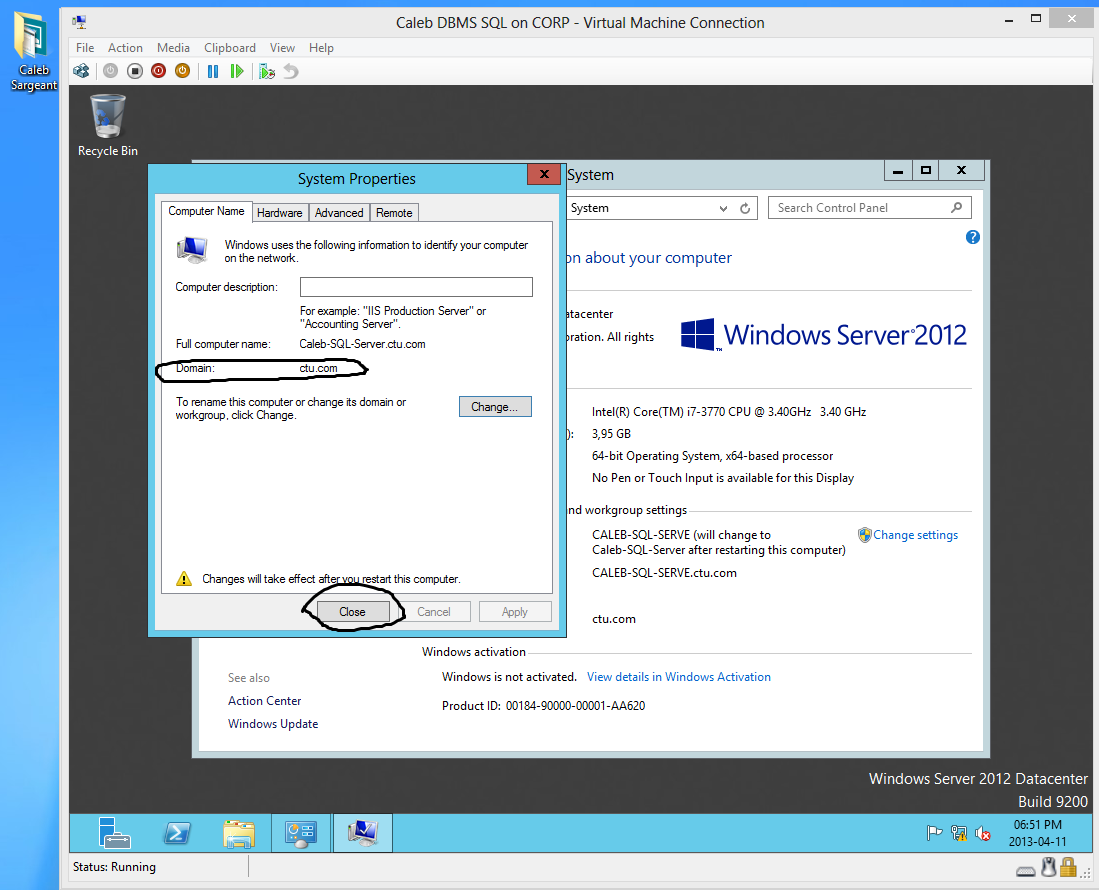Click the refresh icon beside the System address bar
This screenshot has width=1099, height=890.
745,208
